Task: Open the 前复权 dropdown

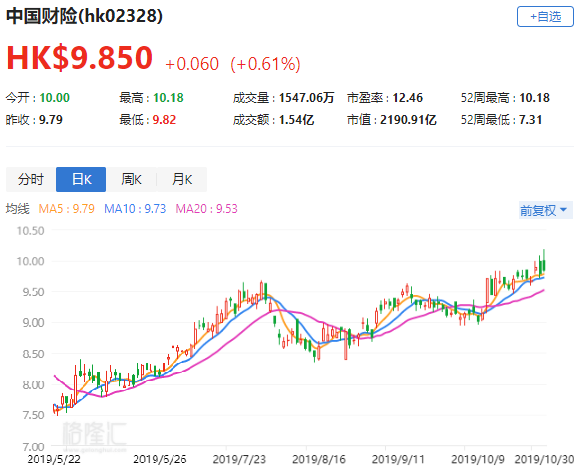Action: [x=546, y=210]
